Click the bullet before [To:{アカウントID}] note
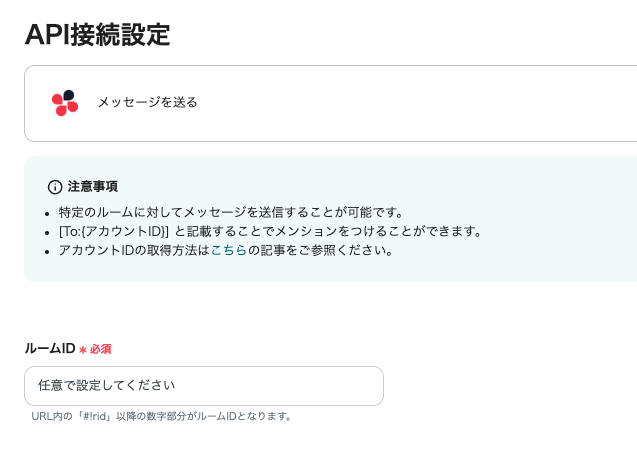Viewport: 637px width, 449px height. 48,232
